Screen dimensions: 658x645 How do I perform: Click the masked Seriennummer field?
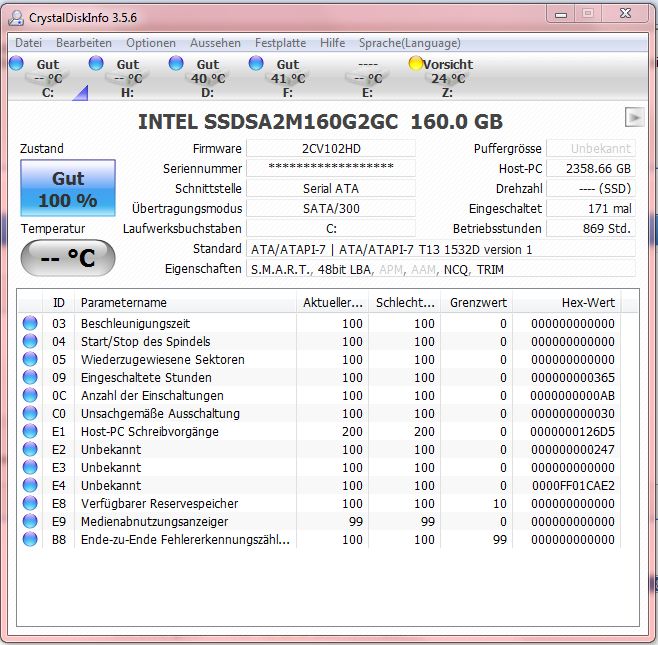click(x=331, y=168)
